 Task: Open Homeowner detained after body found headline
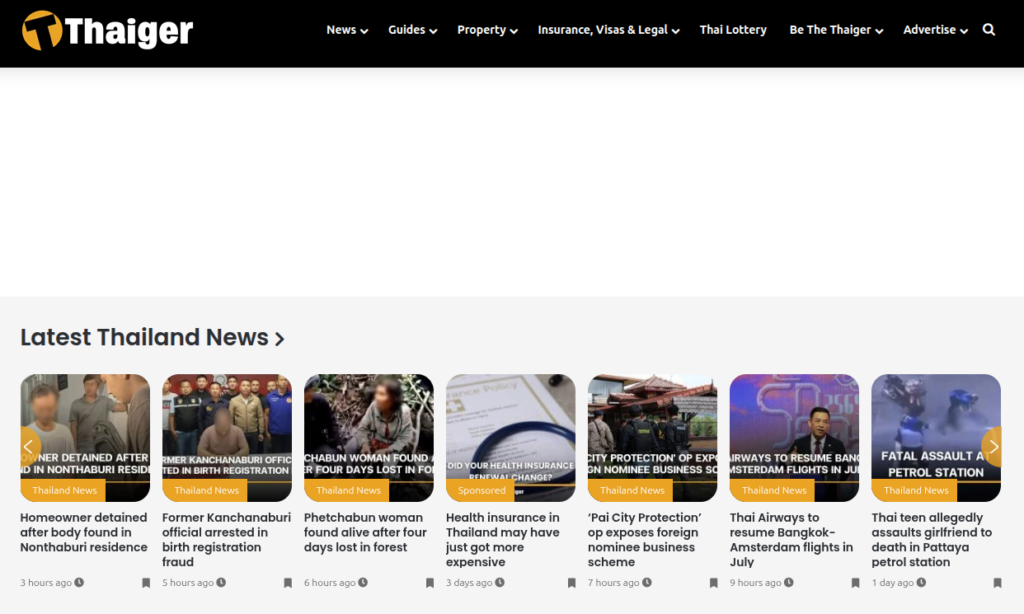tap(84, 532)
